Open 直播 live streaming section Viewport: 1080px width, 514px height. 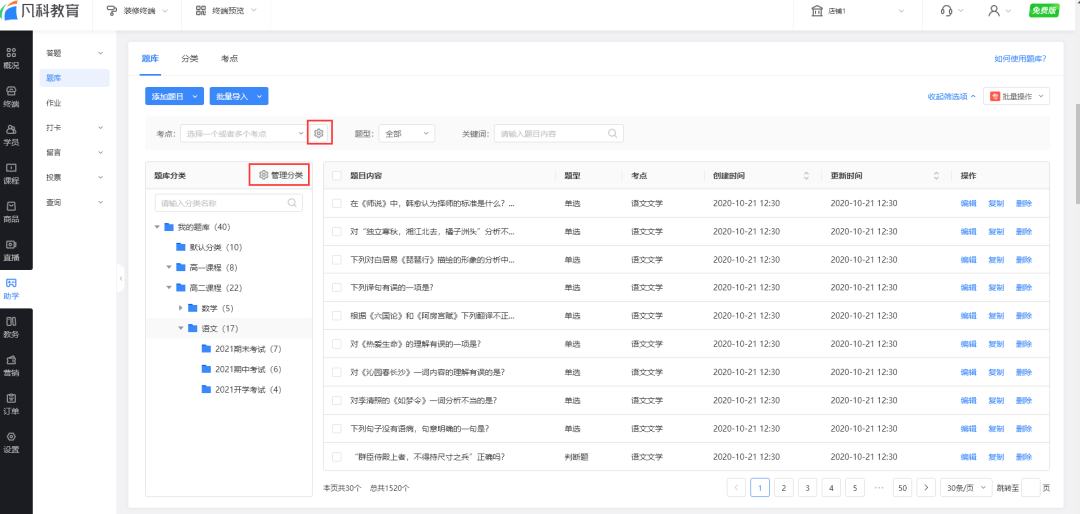point(11,250)
